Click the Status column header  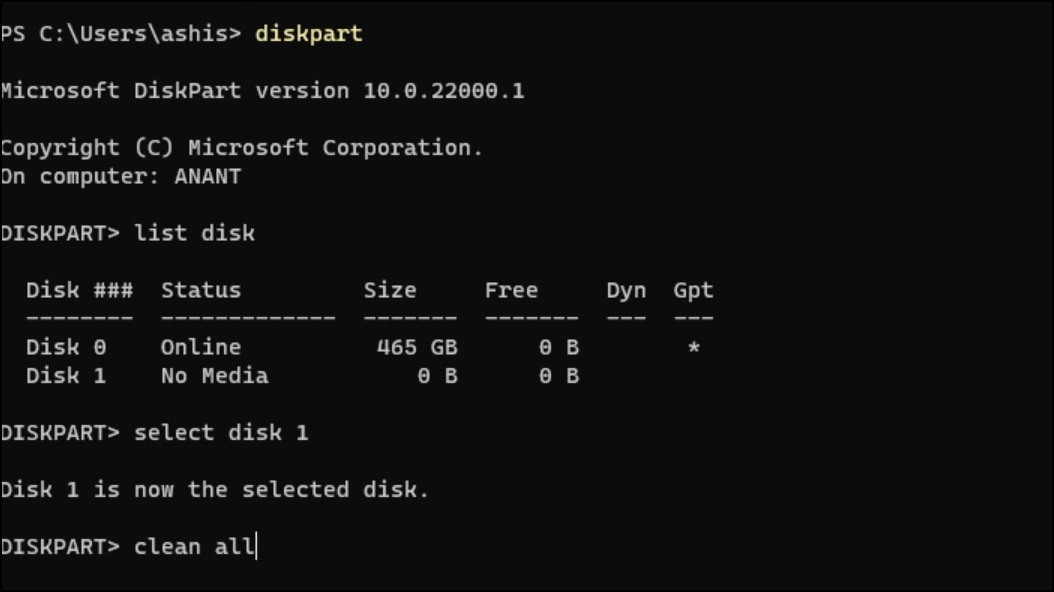coord(200,290)
